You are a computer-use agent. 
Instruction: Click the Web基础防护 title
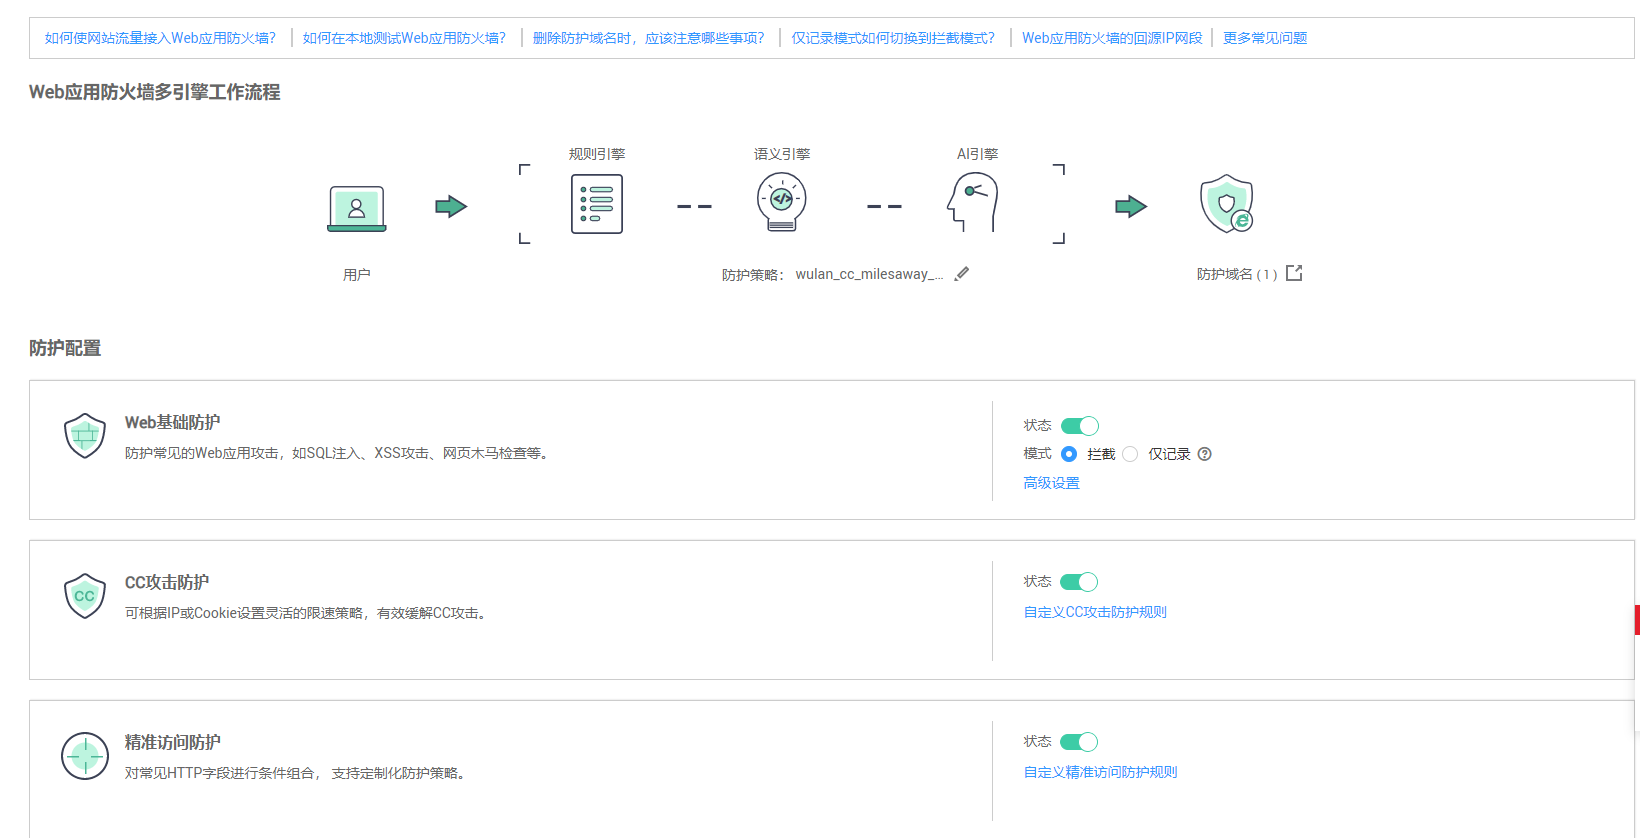coord(173,423)
